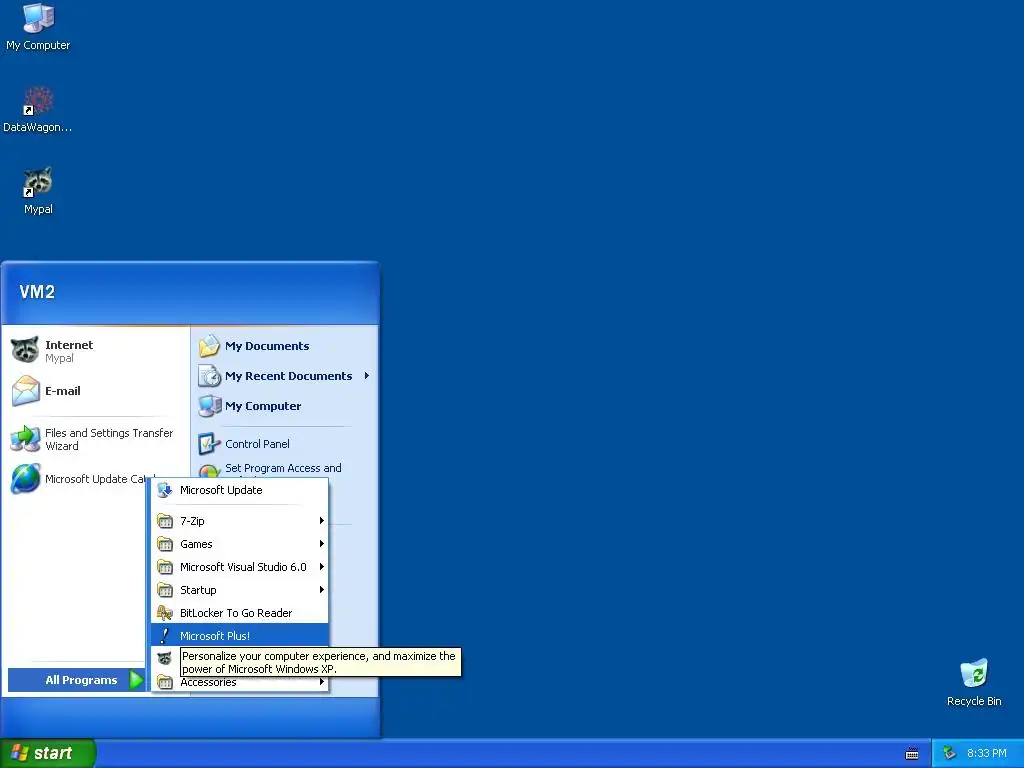
Task: Expand the My Recent Documents arrow
Action: [x=367, y=376]
